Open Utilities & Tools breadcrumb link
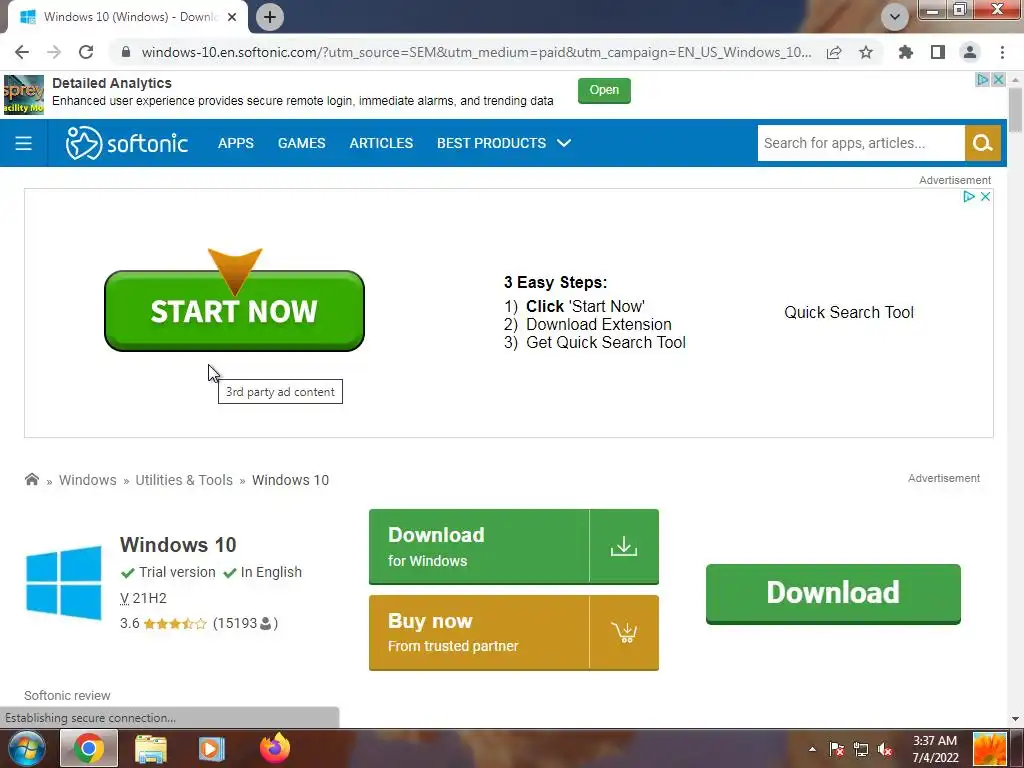The image size is (1024, 768). pyautogui.click(x=184, y=480)
